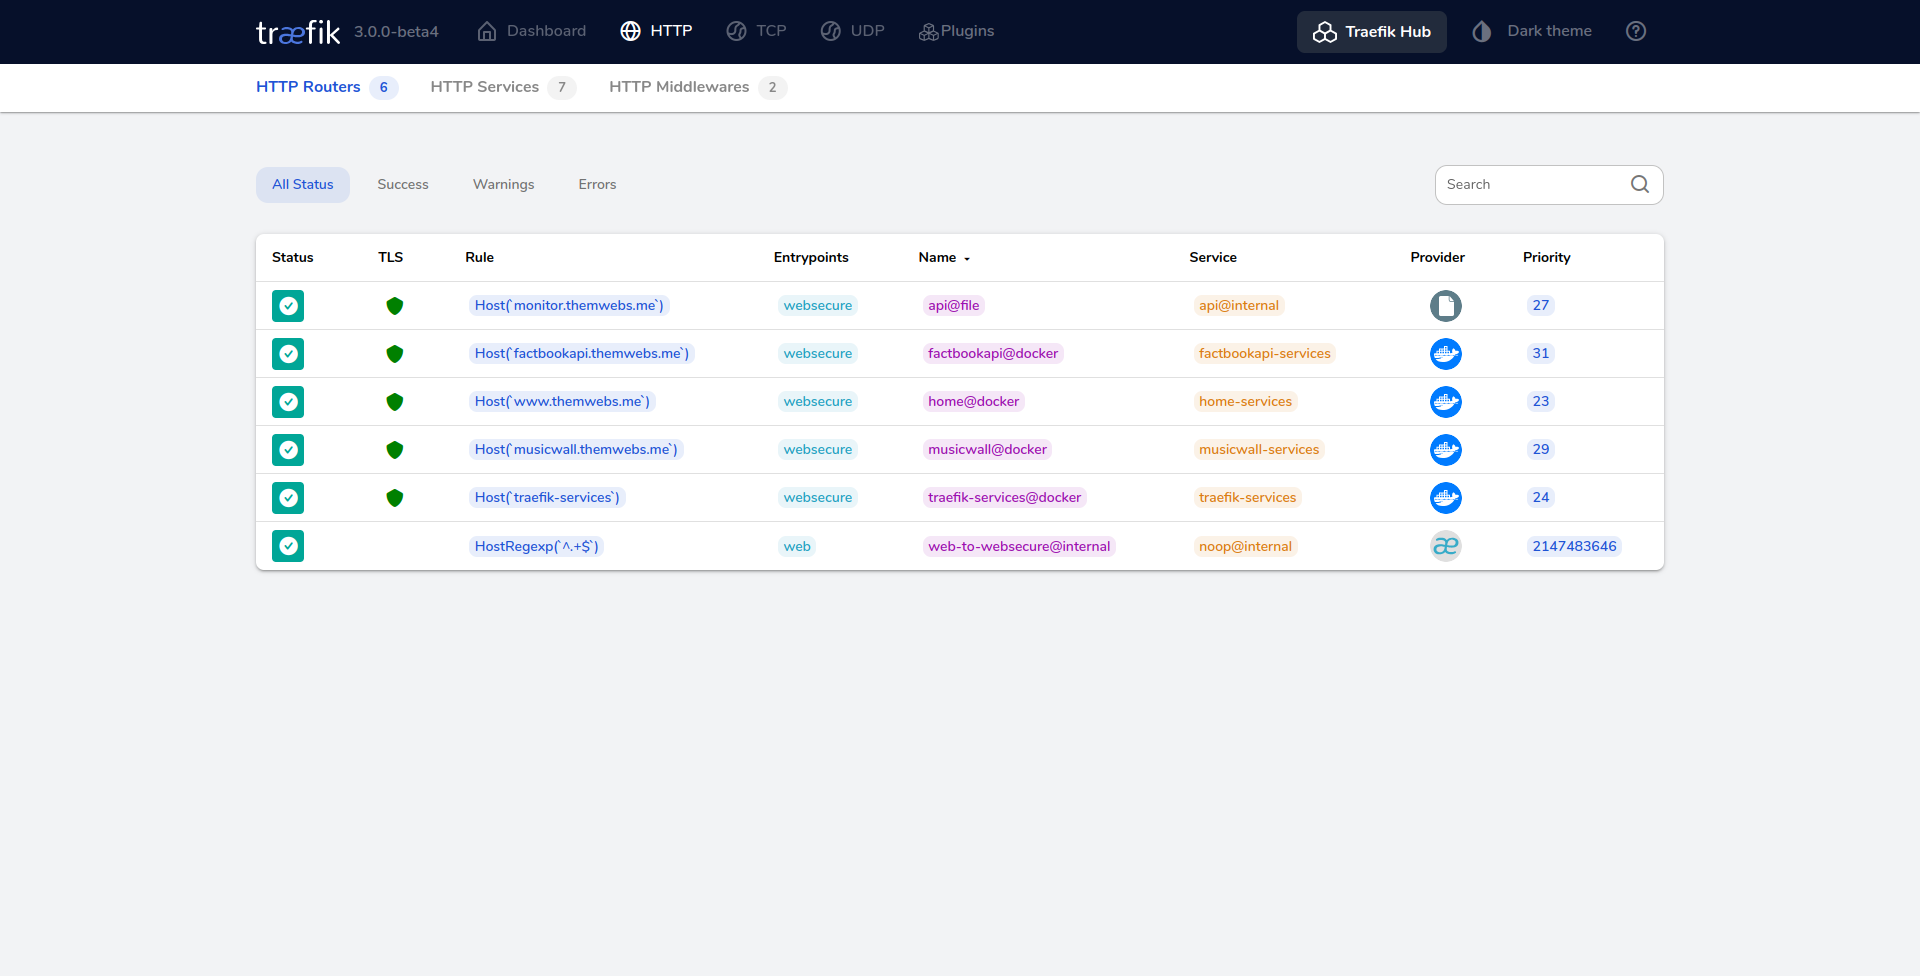Click the home-services service tag
The width and height of the screenshot is (1920, 976).
click(x=1246, y=402)
